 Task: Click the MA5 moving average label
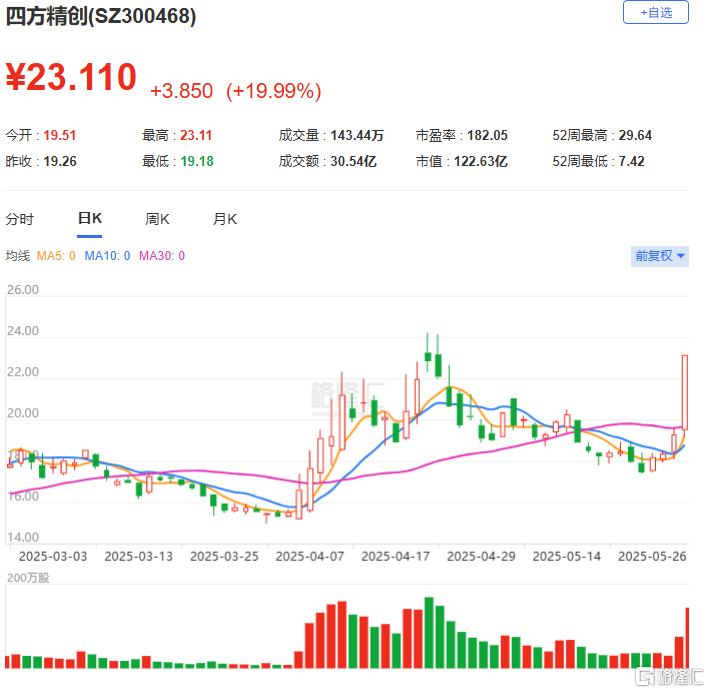tap(56, 256)
